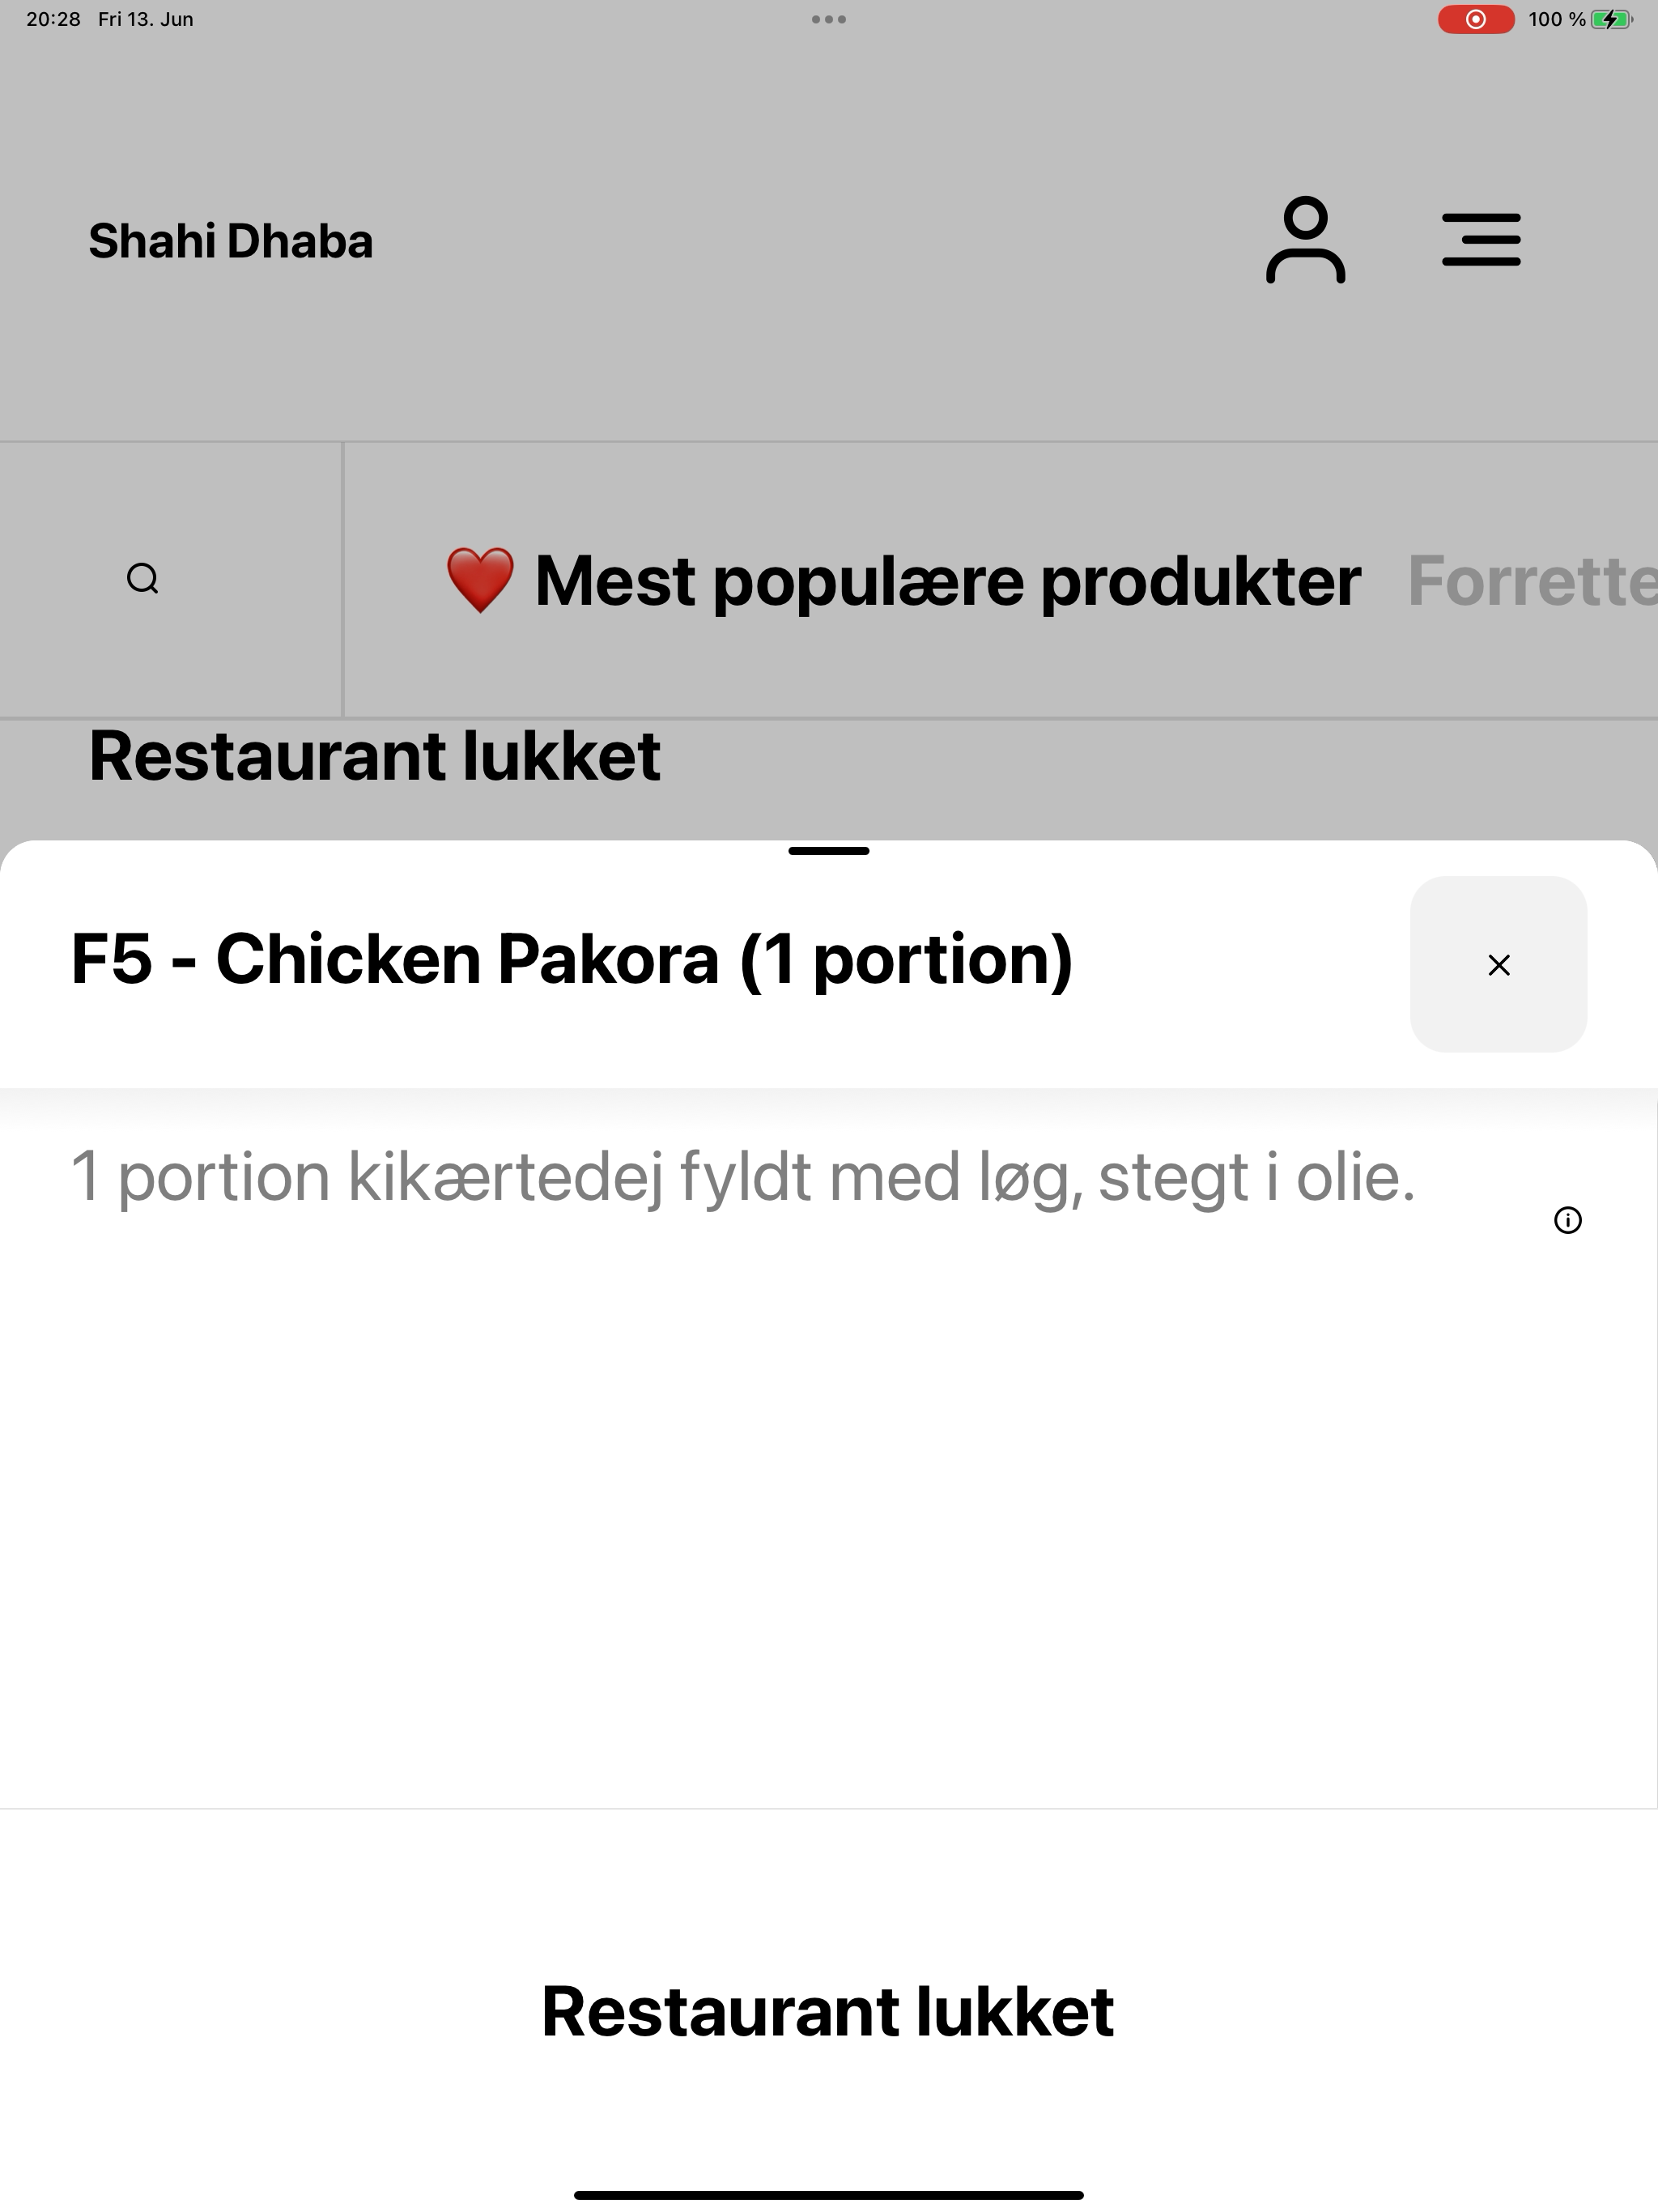Open the hamburger menu icon
This screenshot has width=1658, height=2212.
pyautogui.click(x=1481, y=240)
